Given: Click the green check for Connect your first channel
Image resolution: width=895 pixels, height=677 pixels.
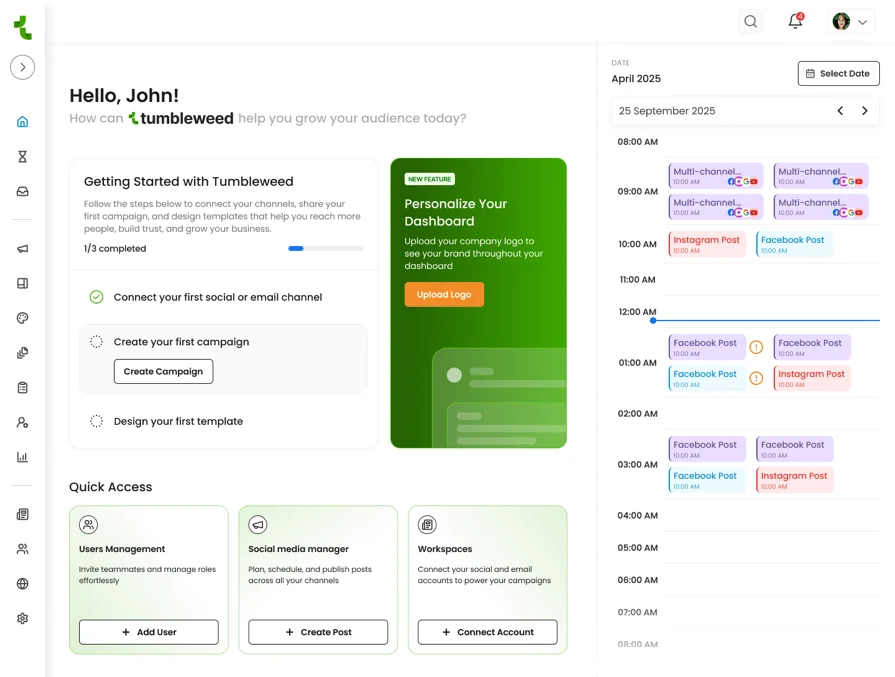Looking at the screenshot, I should tap(96, 297).
